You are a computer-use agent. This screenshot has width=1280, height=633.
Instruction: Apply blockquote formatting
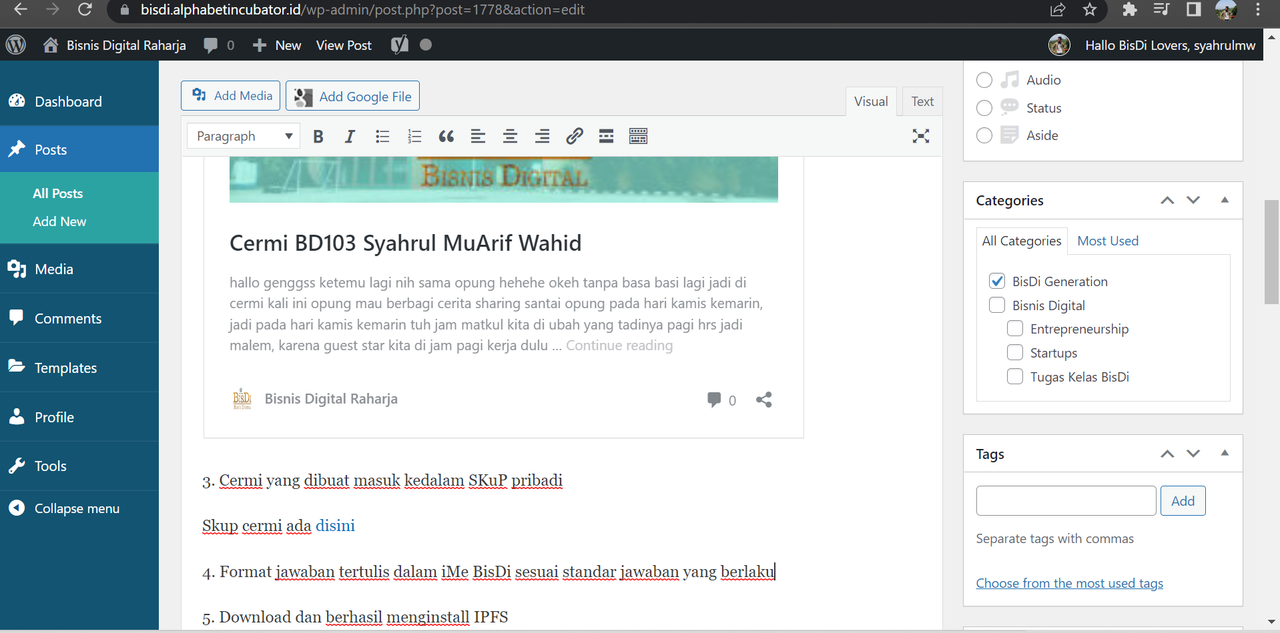pyautogui.click(x=446, y=136)
